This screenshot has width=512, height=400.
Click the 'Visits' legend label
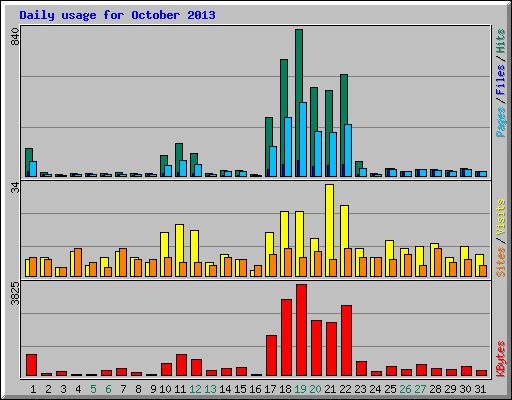click(500, 217)
